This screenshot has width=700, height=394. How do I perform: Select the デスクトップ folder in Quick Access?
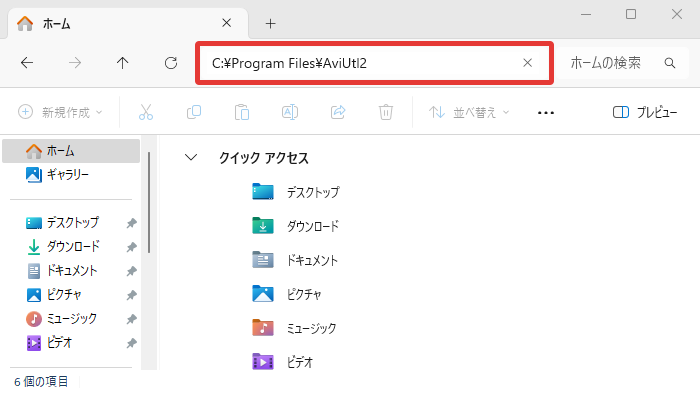296,192
